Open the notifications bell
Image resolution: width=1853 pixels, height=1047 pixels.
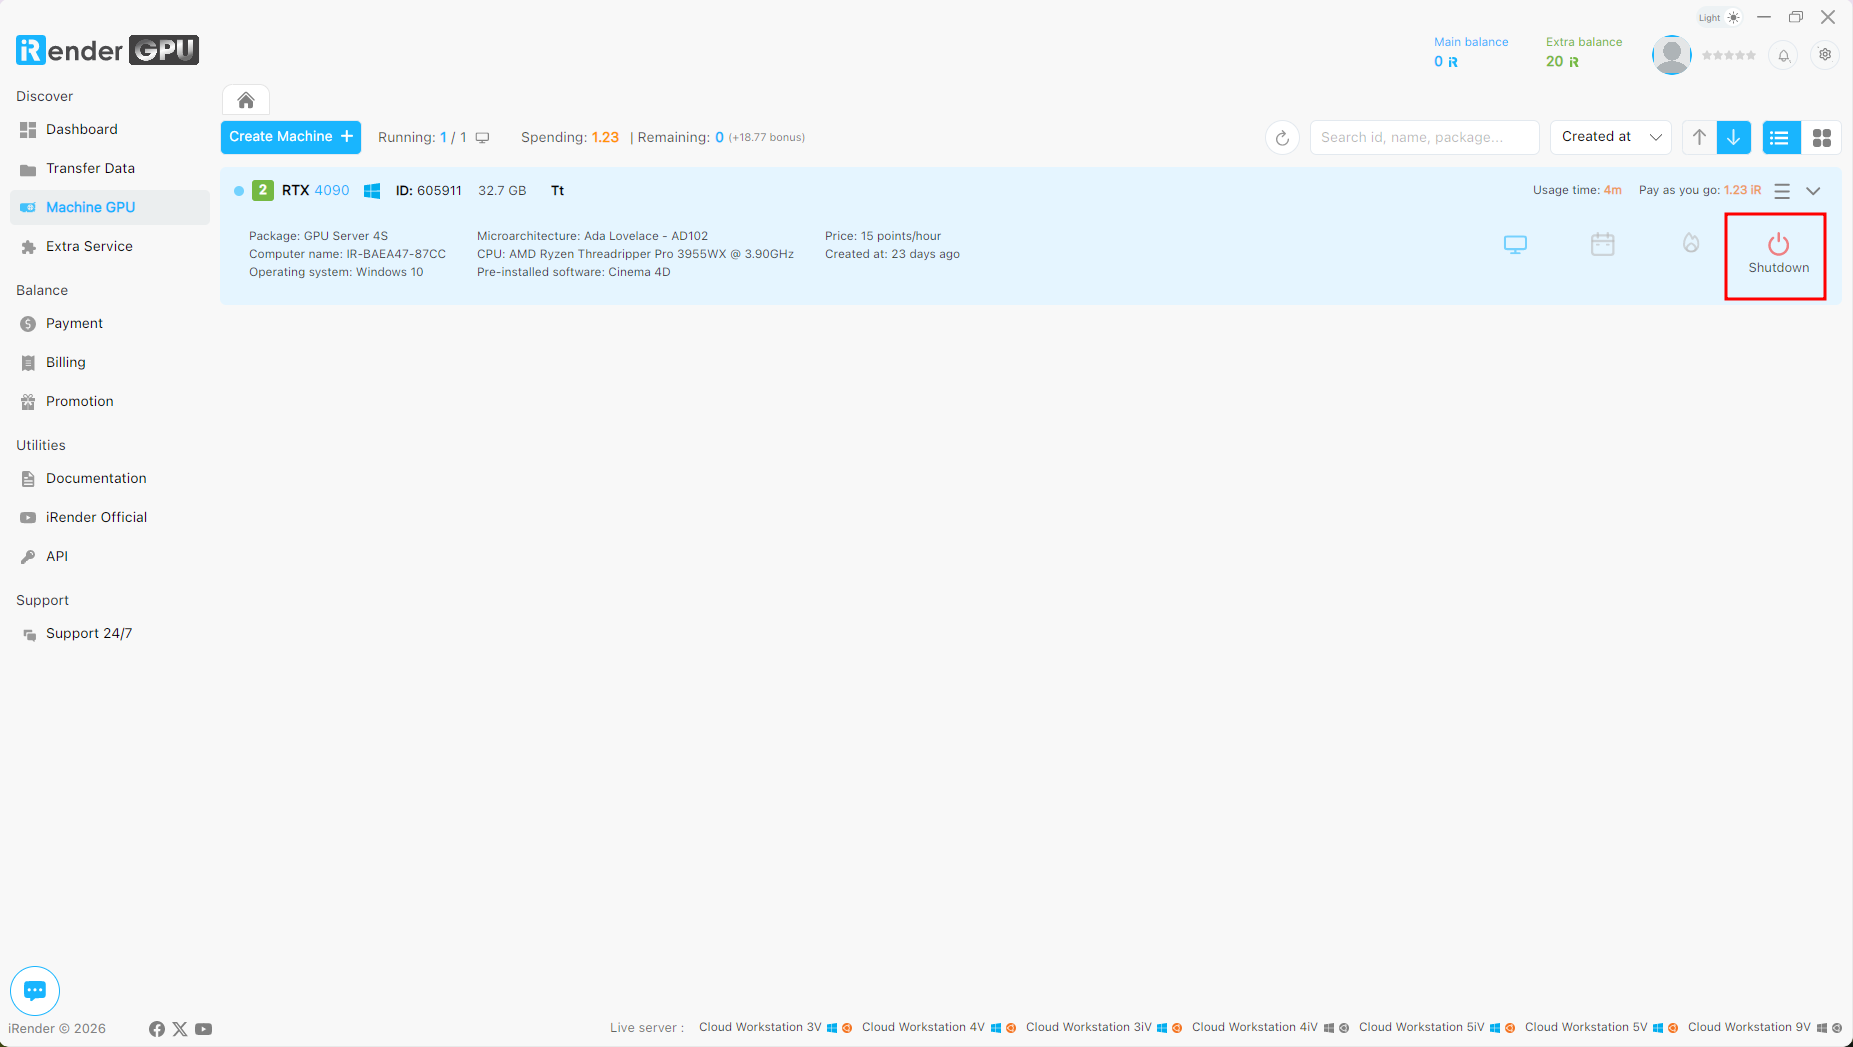tap(1784, 56)
